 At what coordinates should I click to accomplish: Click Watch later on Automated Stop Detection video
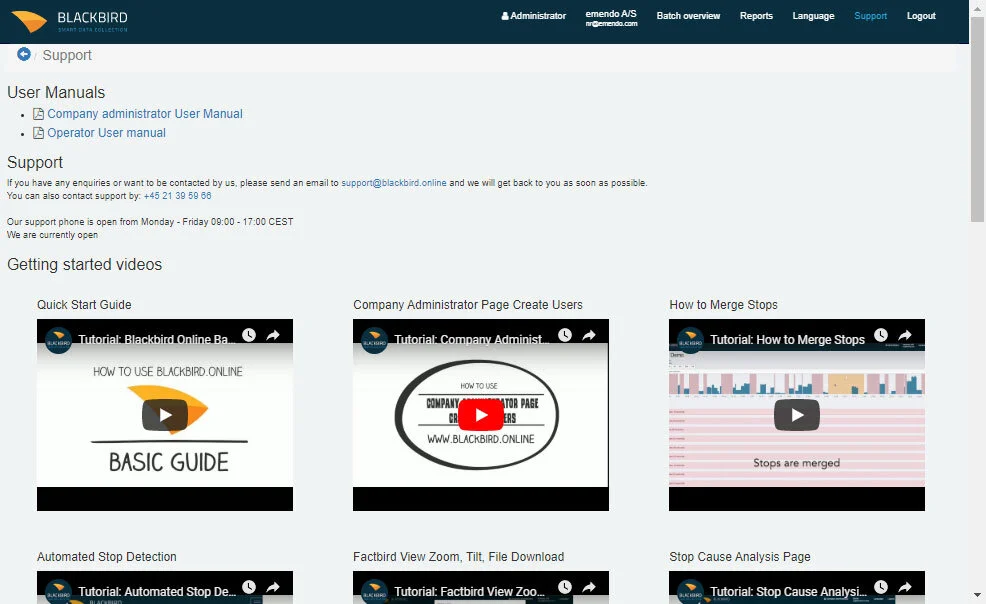tap(249, 587)
